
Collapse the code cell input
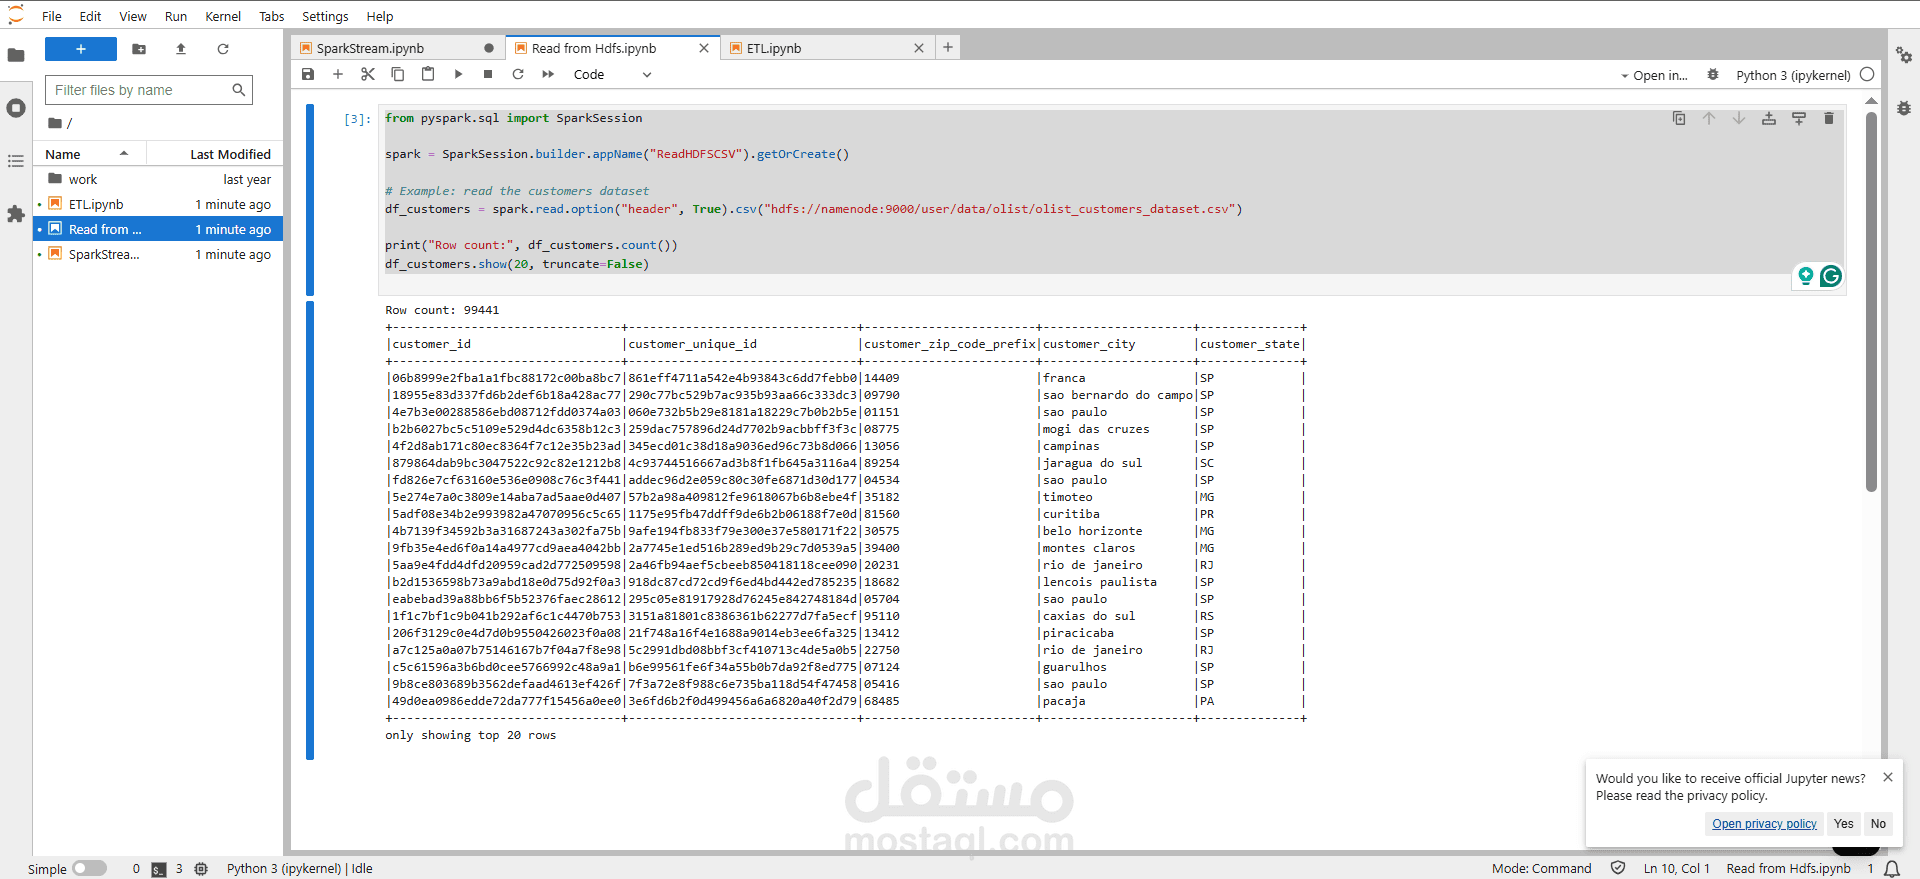pos(310,200)
